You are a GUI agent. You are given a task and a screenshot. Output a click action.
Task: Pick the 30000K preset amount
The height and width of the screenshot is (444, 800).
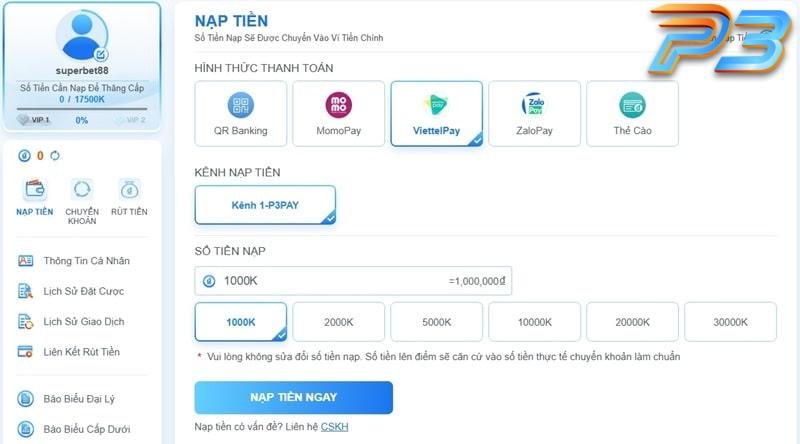point(730,322)
